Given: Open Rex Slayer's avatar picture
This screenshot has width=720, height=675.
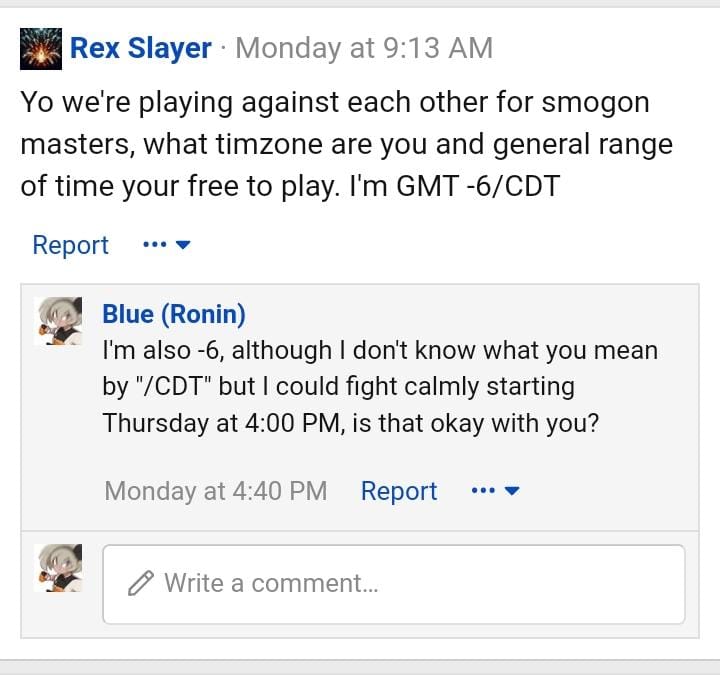Looking at the screenshot, I should (x=41, y=49).
